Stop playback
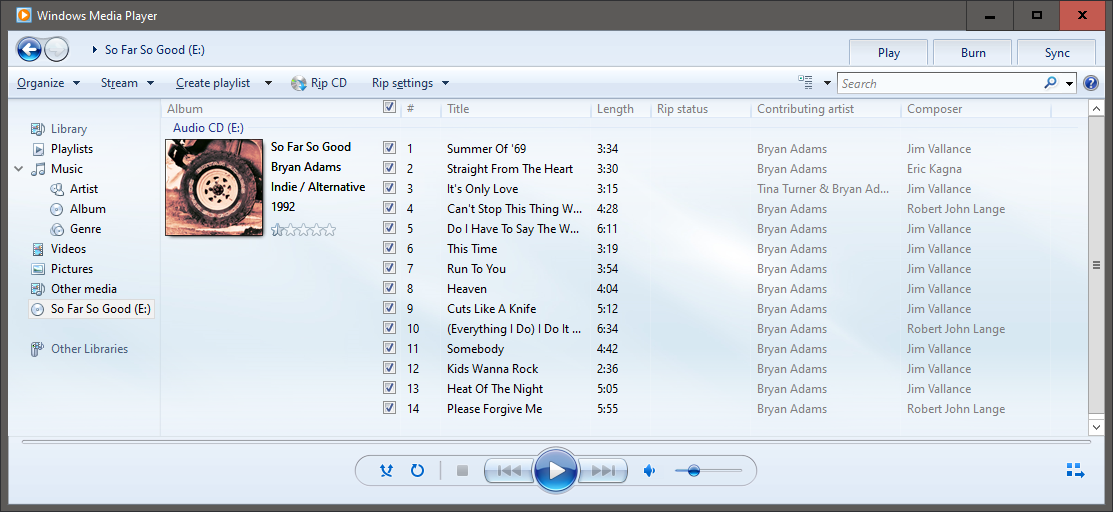 coord(463,470)
